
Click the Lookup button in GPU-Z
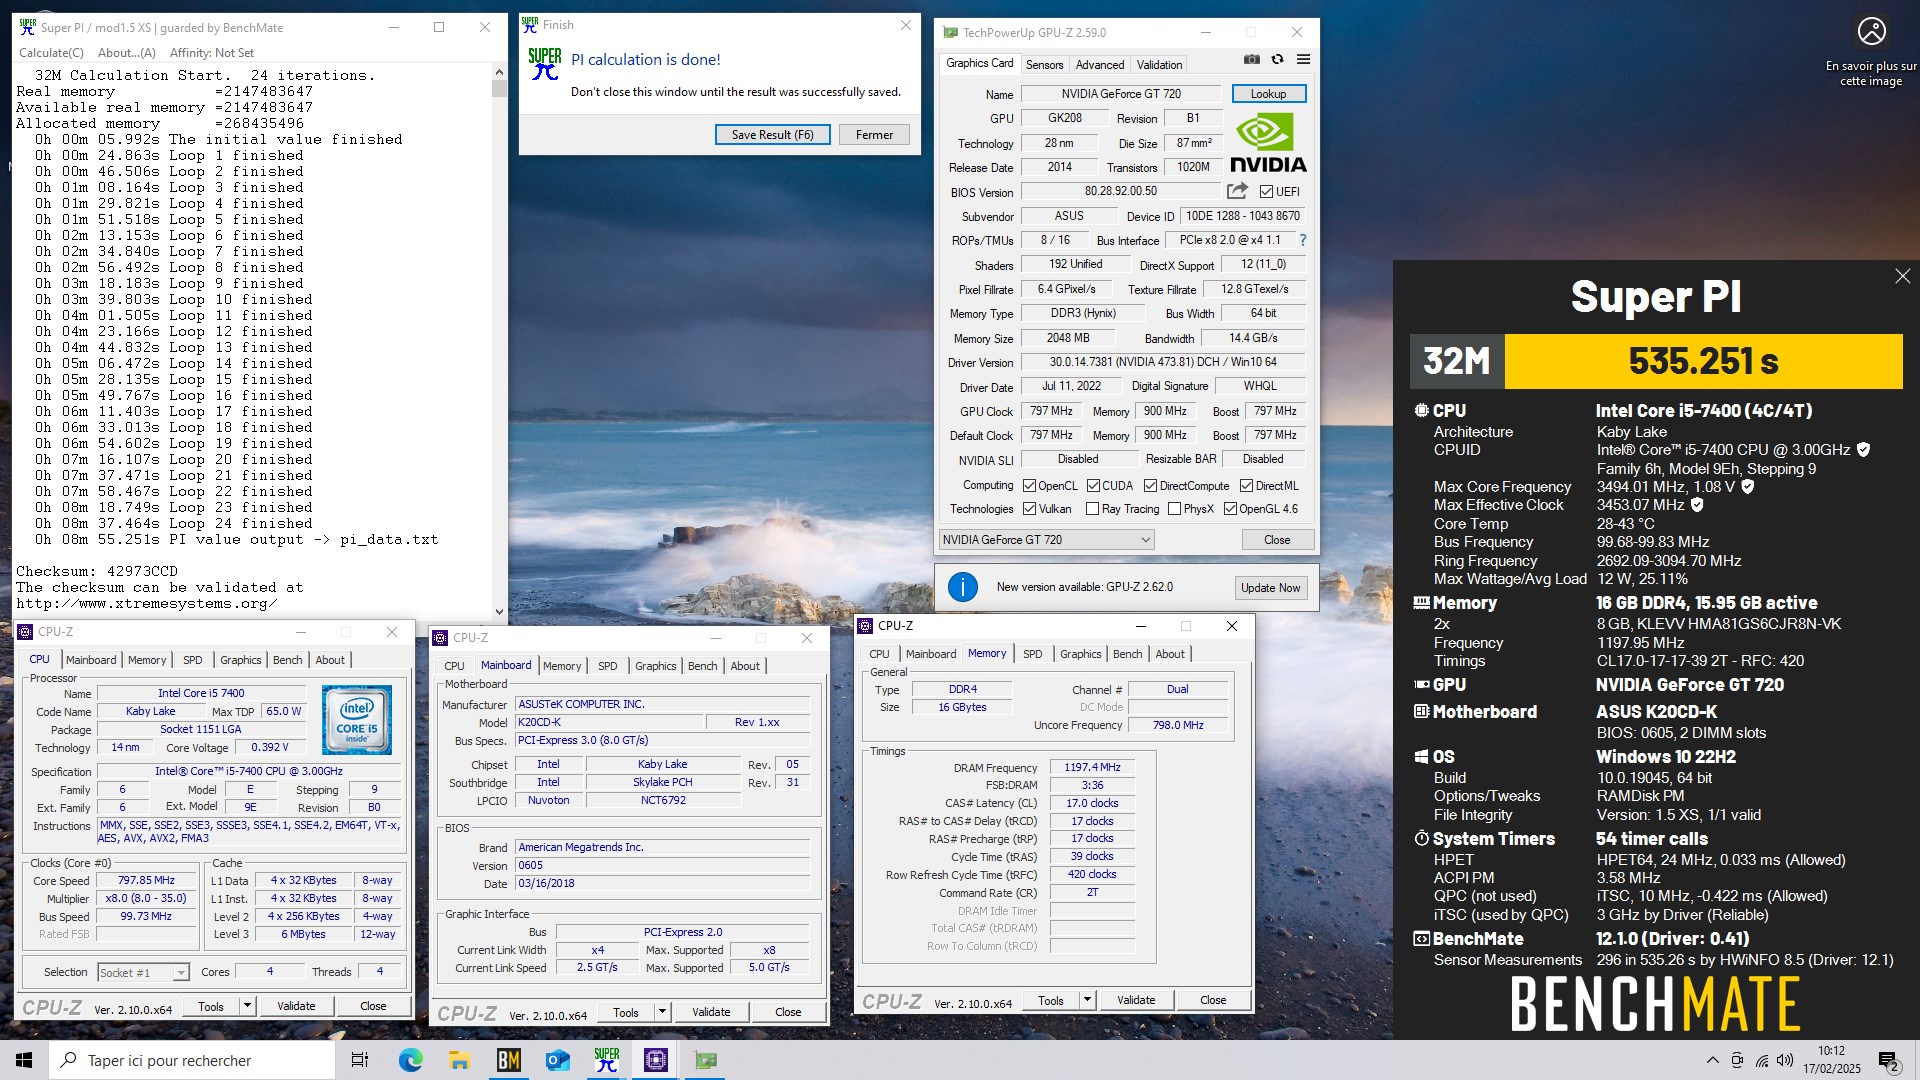click(x=1268, y=94)
